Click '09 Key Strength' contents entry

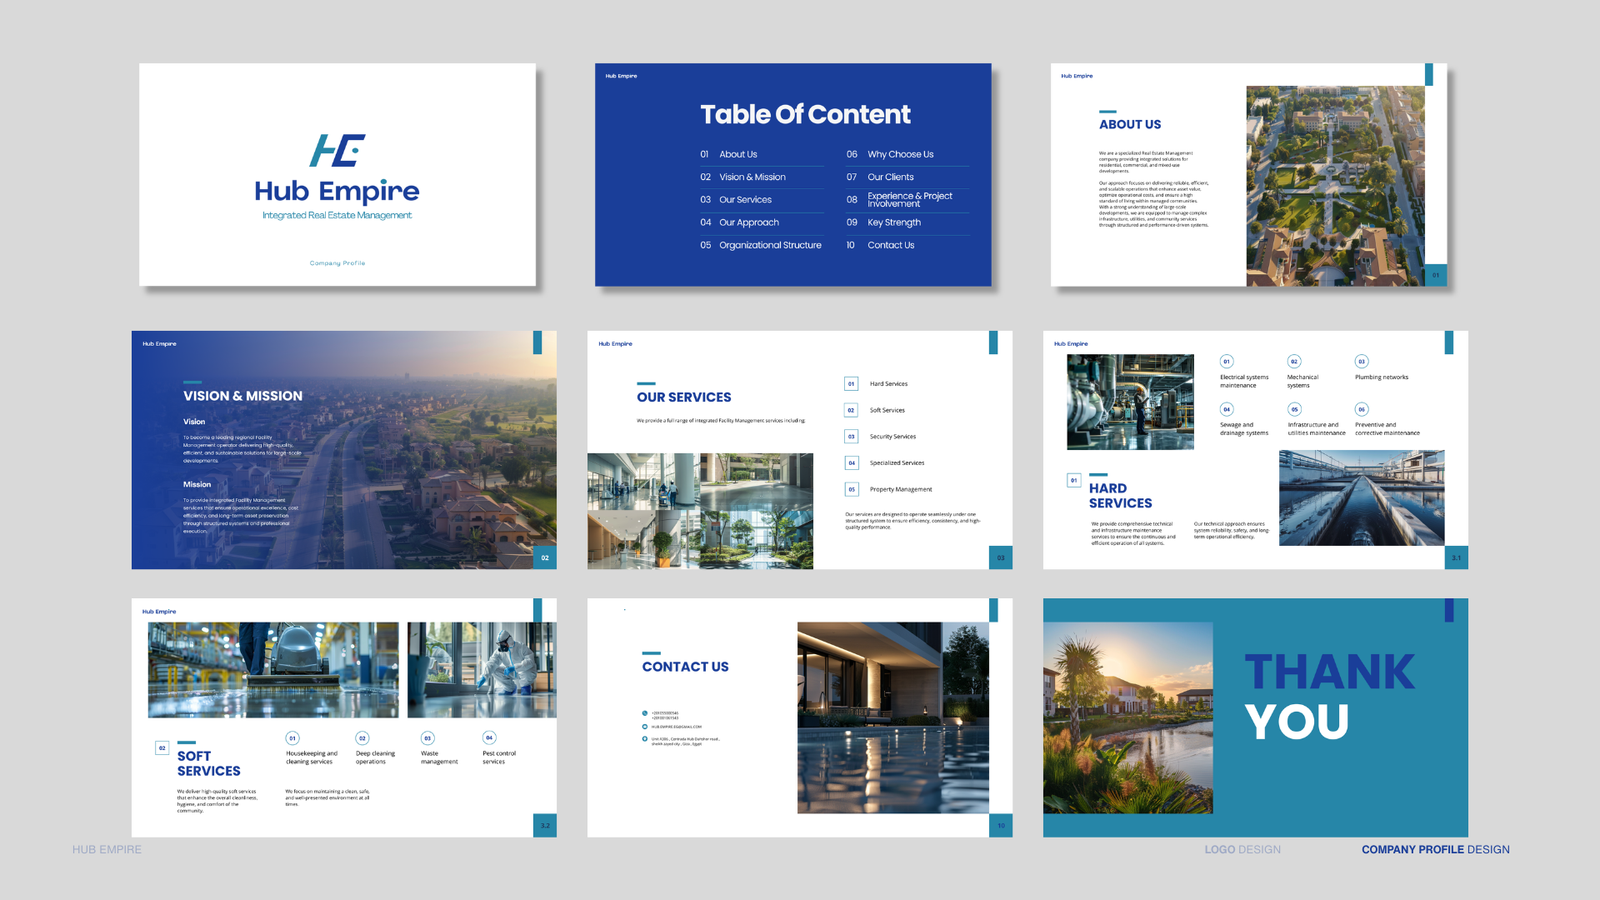point(883,222)
